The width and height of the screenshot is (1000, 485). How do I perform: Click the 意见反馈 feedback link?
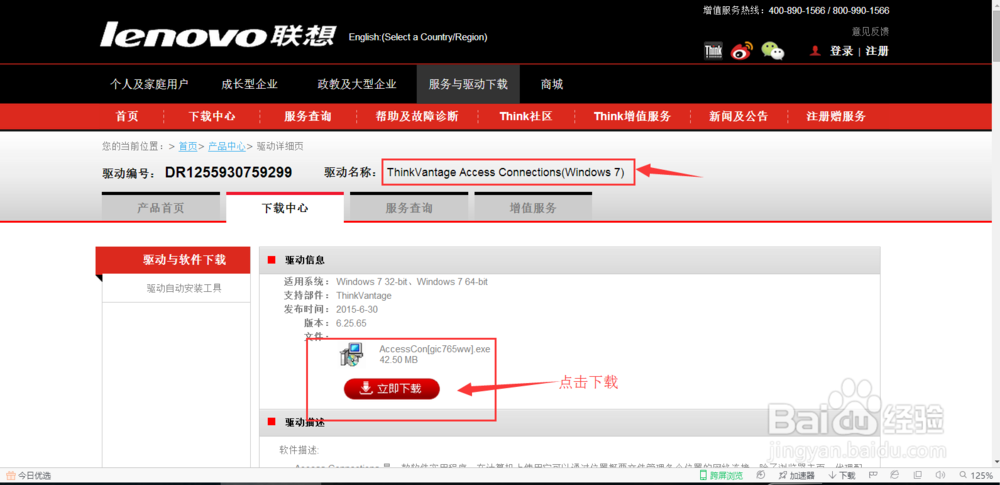(x=870, y=31)
